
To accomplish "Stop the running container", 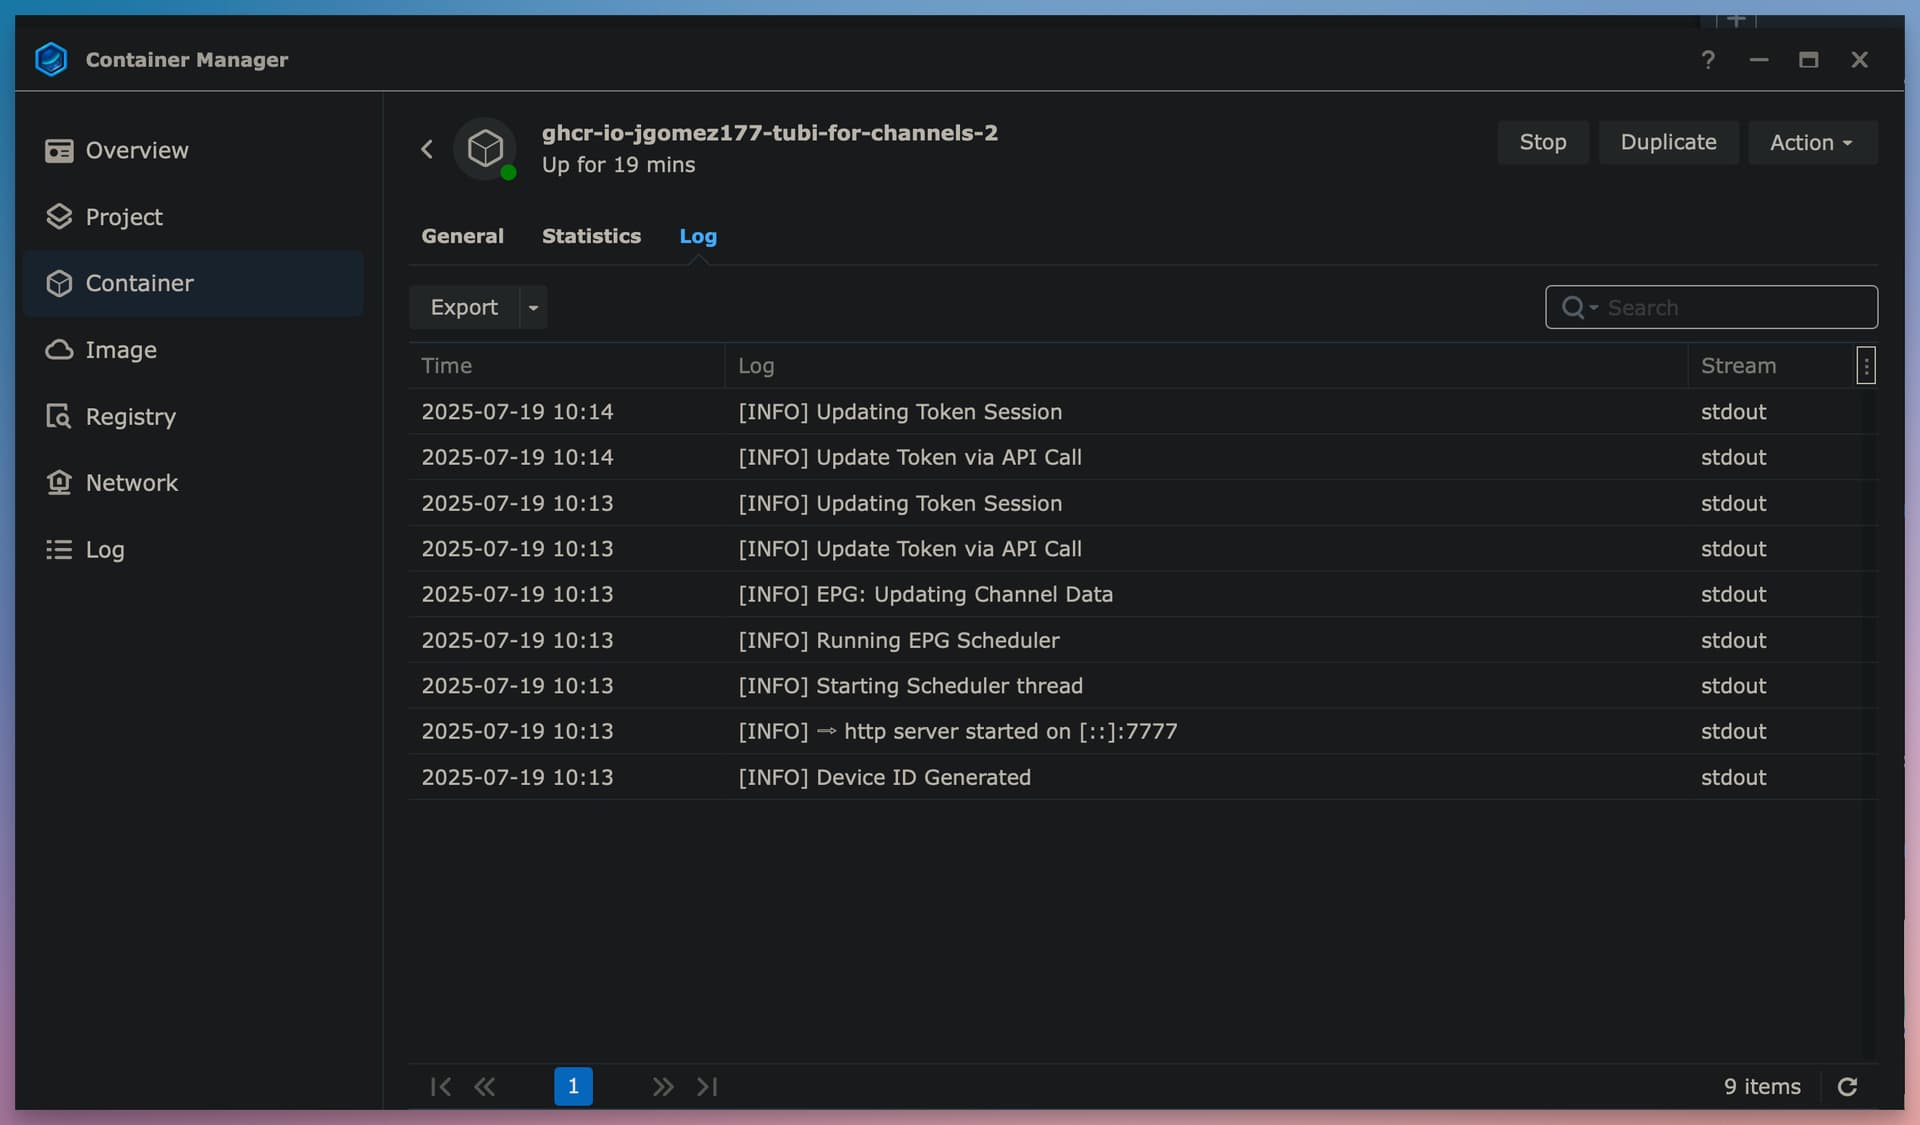I will (1542, 143).
